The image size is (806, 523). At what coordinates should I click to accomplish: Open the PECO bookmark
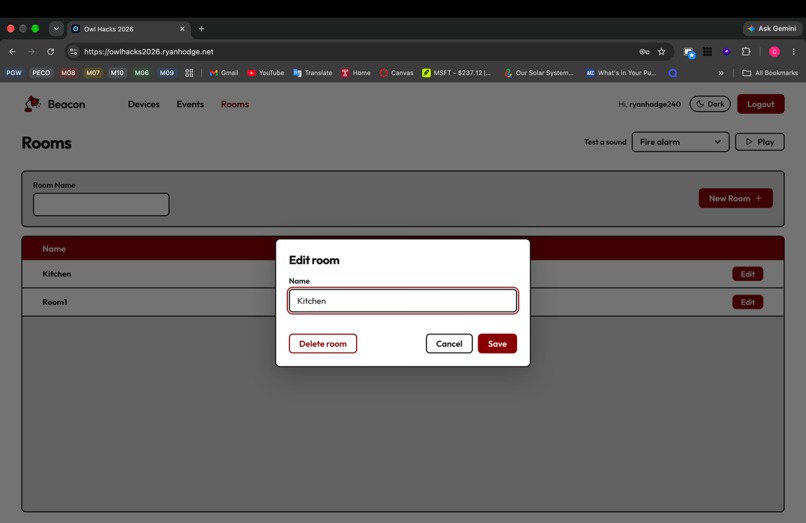pos(41,73)
